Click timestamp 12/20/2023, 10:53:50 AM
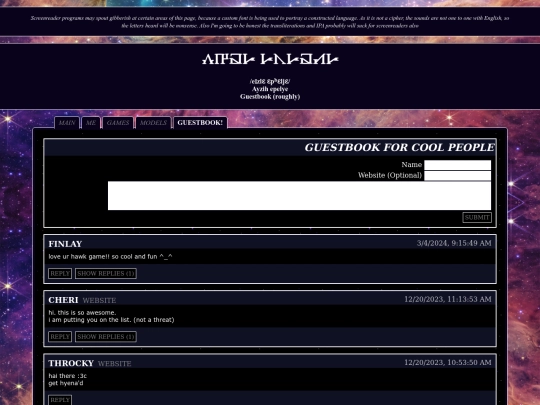 click(x=448, y=362)
